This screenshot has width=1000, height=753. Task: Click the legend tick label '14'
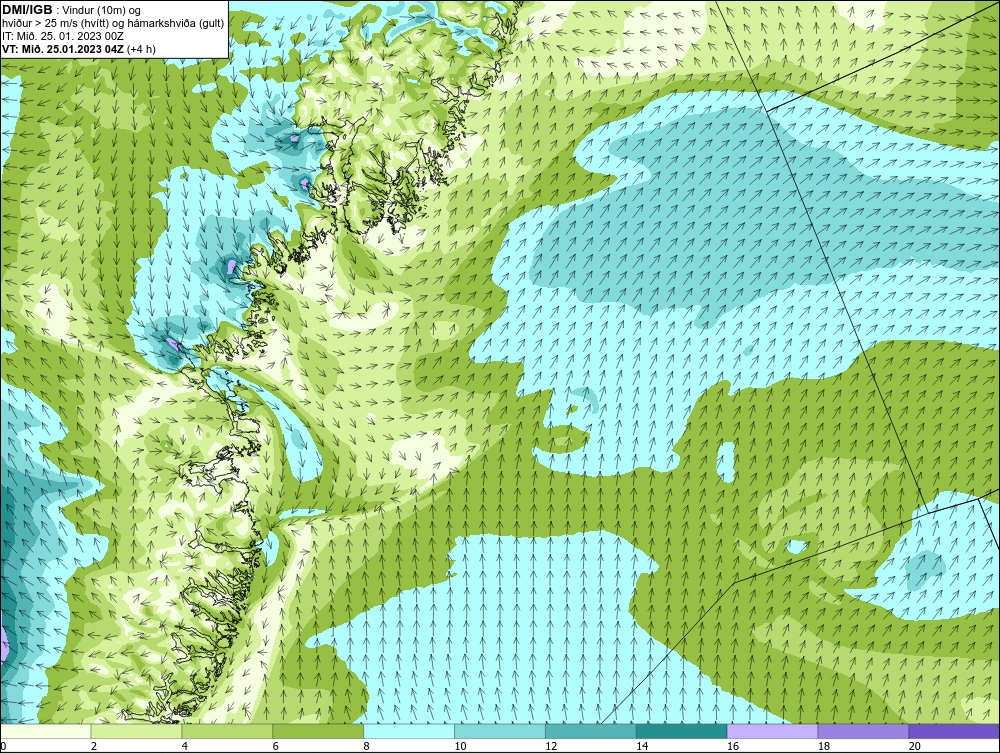pos(642,746)
